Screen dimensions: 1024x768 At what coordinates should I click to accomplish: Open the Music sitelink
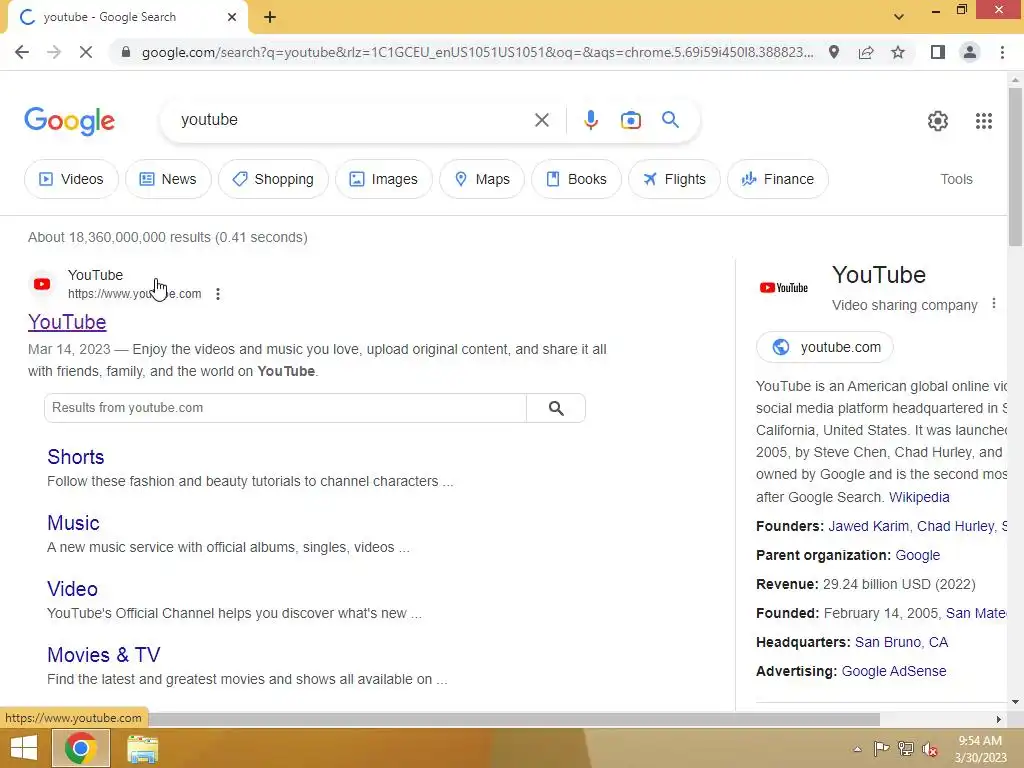coord(73,523)
